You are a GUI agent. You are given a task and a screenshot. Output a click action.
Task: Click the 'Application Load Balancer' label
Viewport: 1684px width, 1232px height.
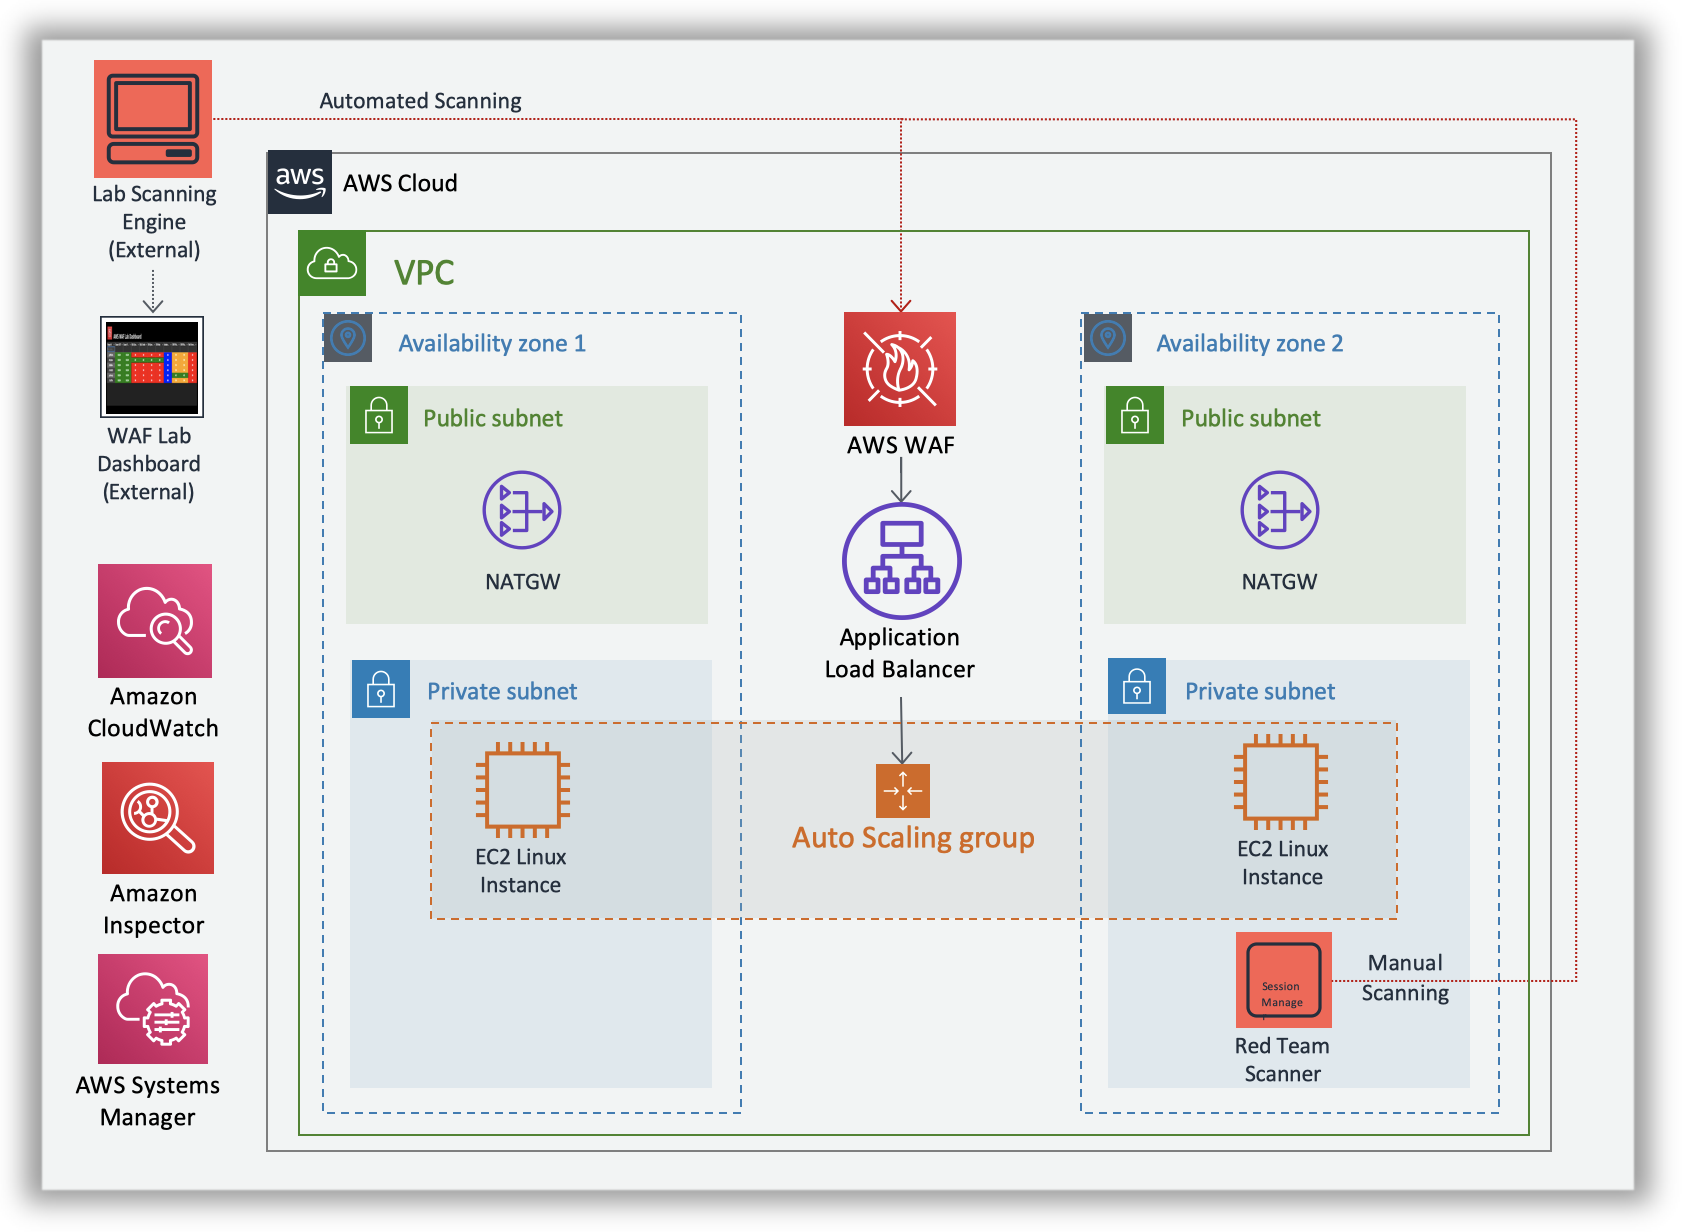[x=900, y=653]
